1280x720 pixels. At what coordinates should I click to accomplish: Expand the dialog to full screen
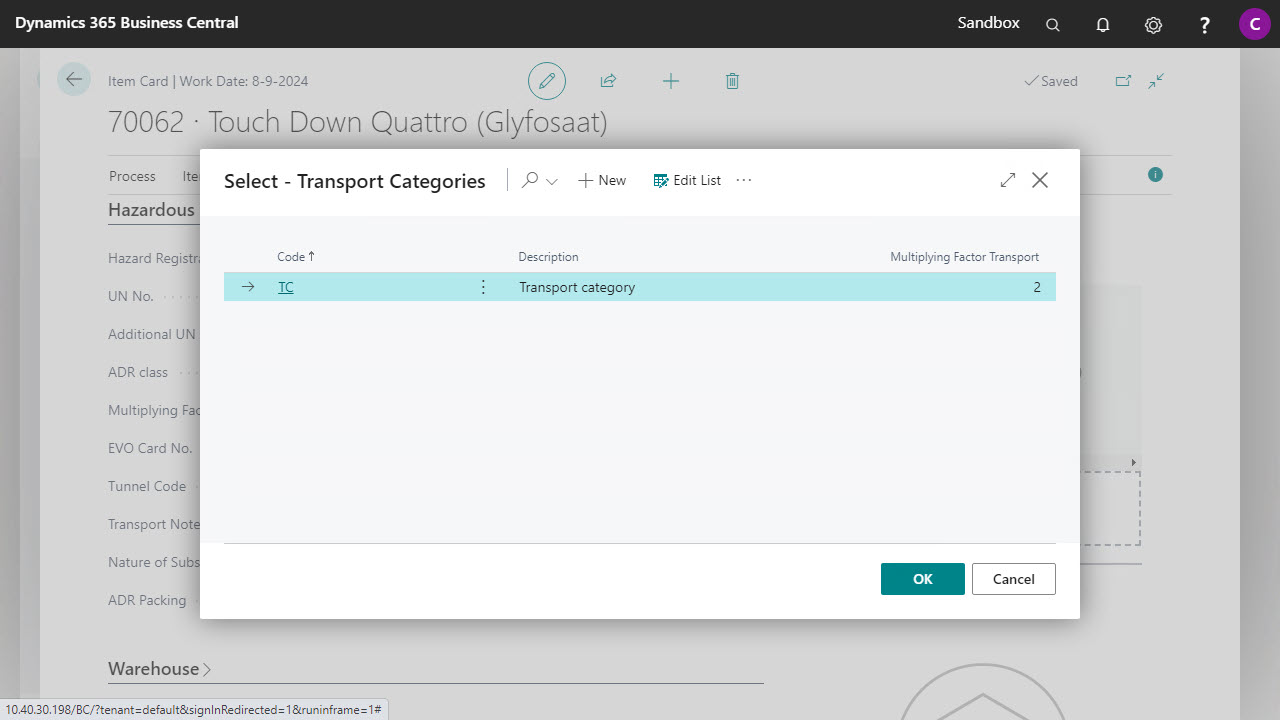coord(1007,180)
